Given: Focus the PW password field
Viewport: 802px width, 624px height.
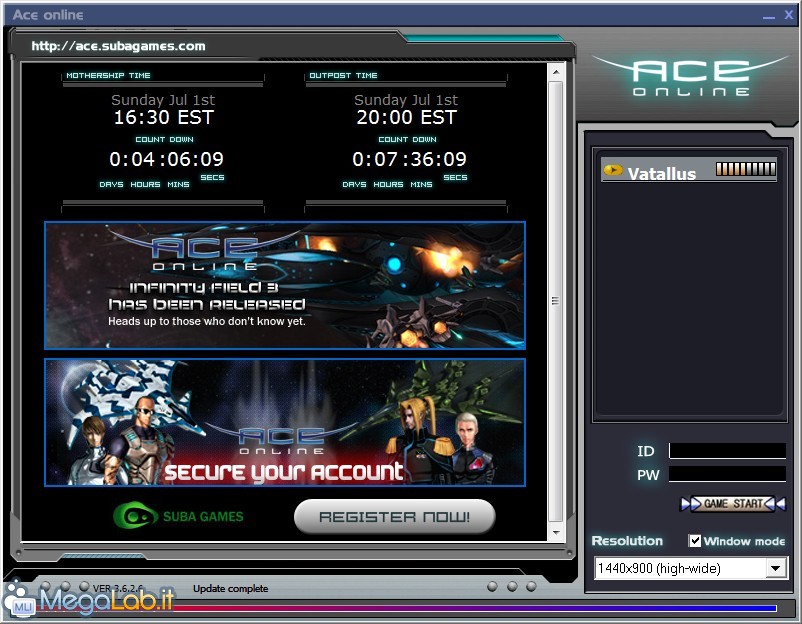Looking at the screenshot, I should (727, 474).
